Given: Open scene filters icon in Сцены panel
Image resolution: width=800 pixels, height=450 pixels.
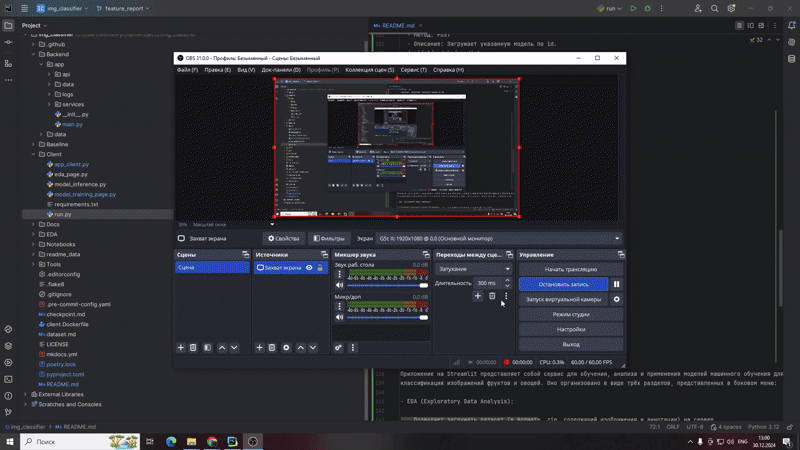Looking at the screenshot, I should pos(207,347).
